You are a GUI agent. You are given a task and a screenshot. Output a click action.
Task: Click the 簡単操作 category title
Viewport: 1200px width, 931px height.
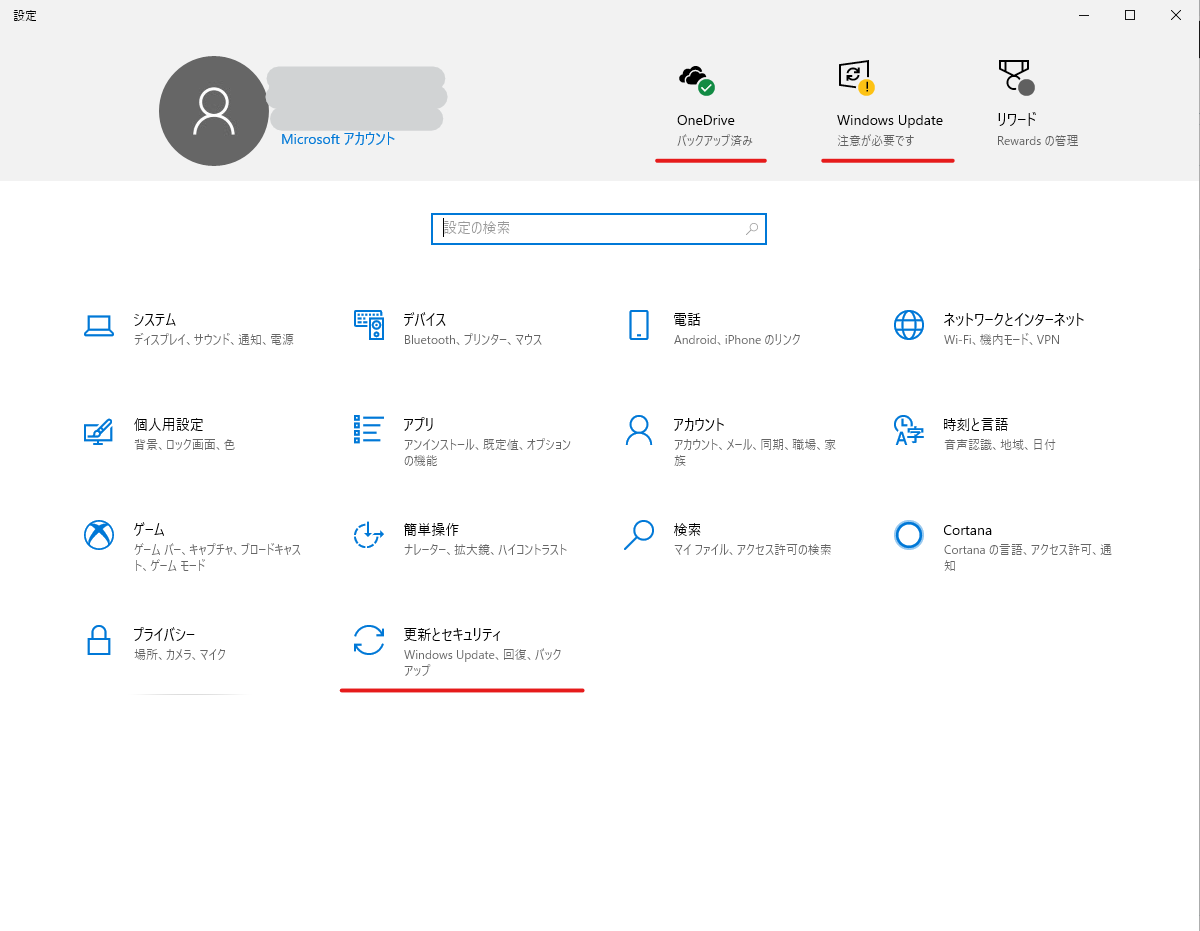click(431, 529)
